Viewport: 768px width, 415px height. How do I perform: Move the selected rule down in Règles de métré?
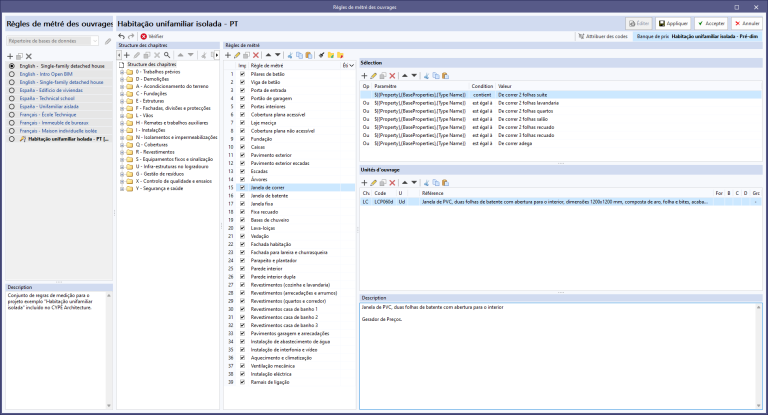coord(278,55)
